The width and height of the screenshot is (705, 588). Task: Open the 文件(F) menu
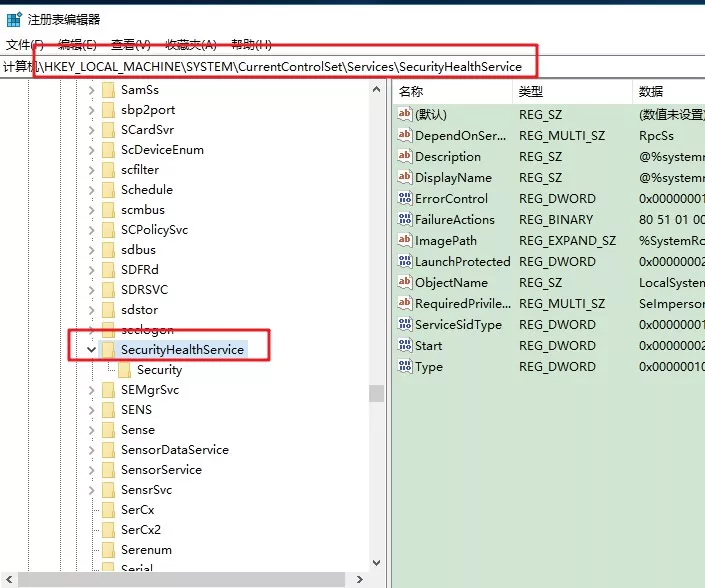[24, 45]
